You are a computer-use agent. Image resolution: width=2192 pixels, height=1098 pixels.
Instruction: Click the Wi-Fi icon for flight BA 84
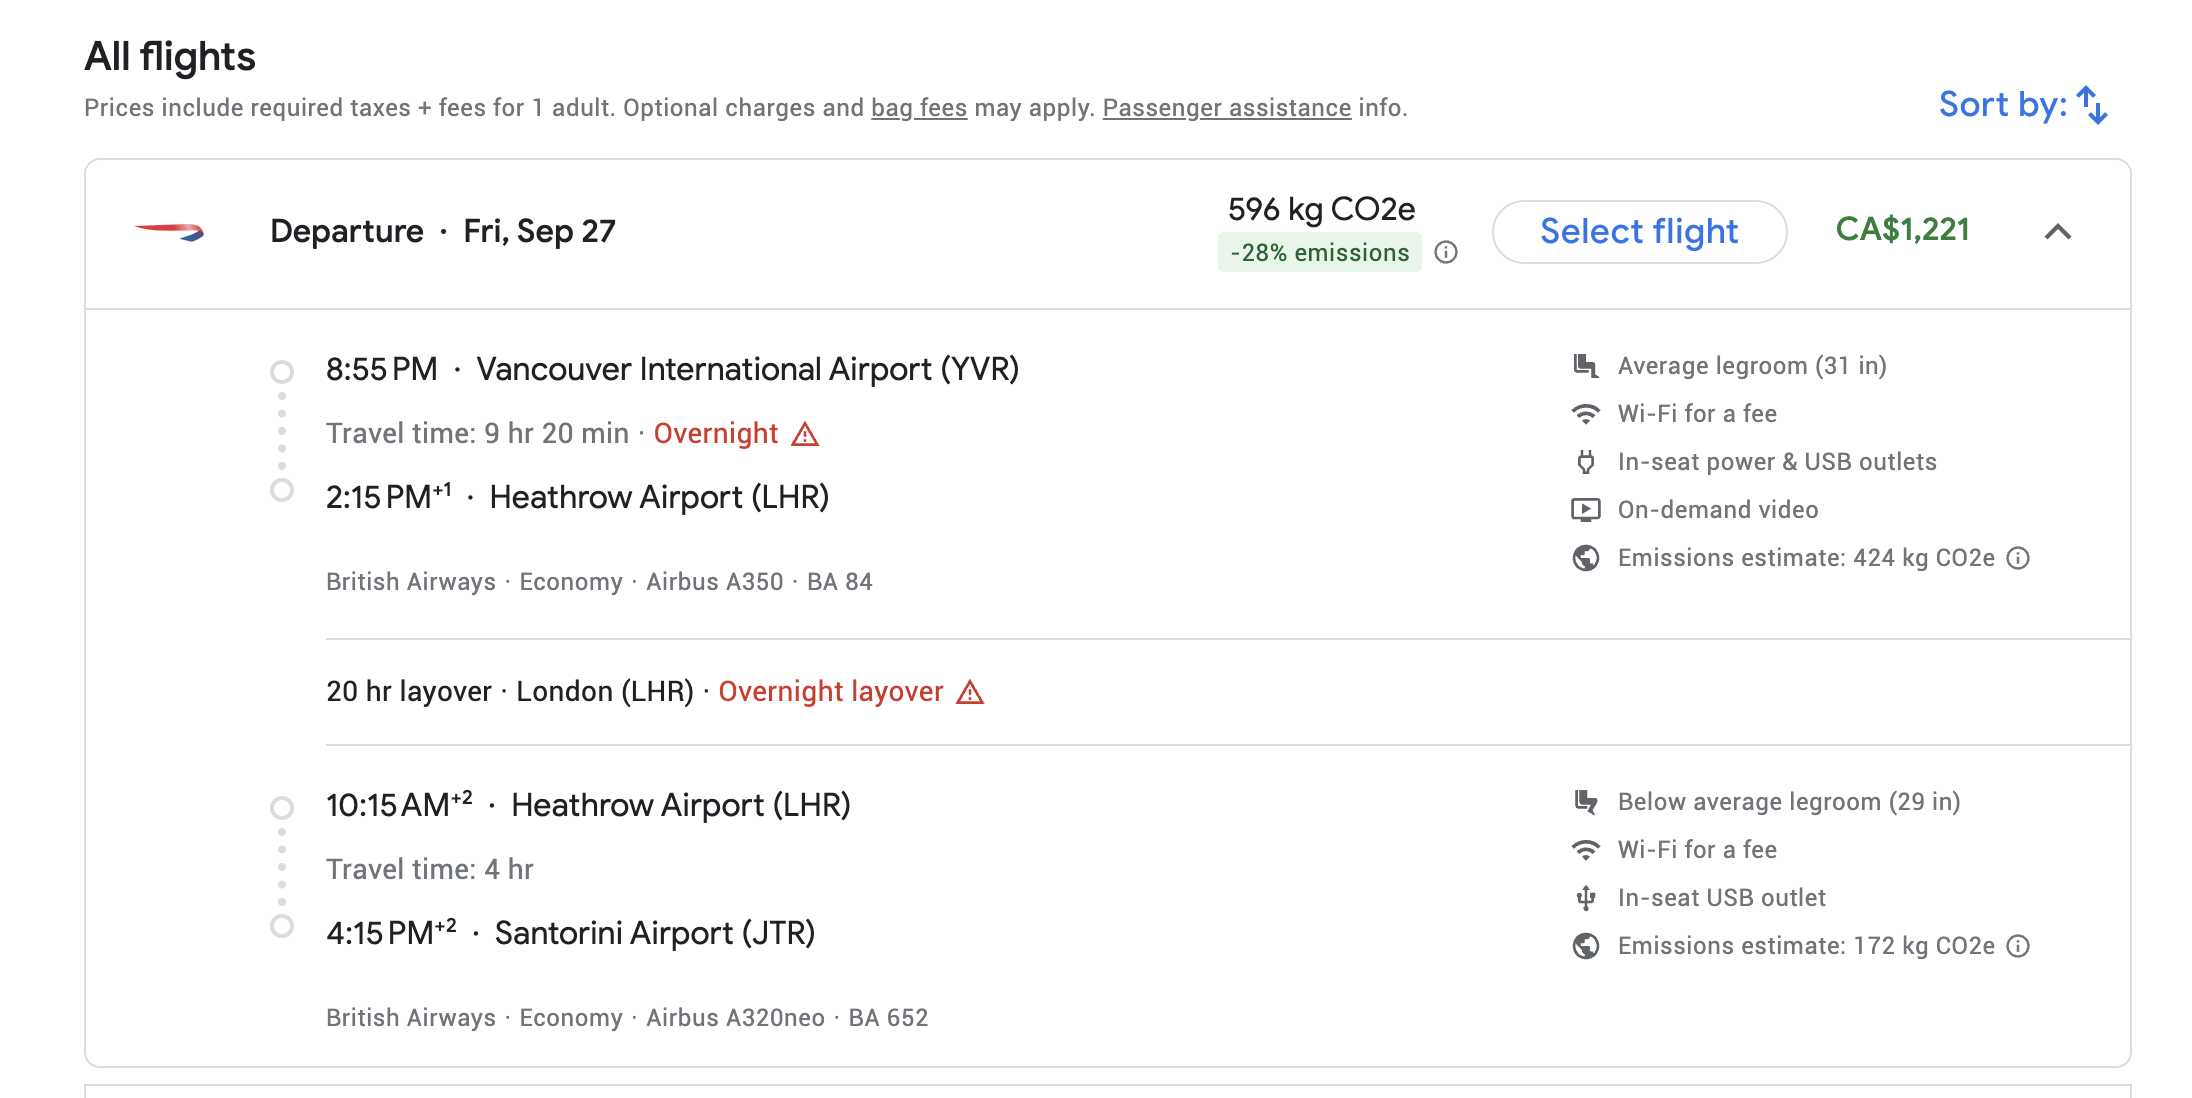pyautogui.click(x=1586, y=414)
